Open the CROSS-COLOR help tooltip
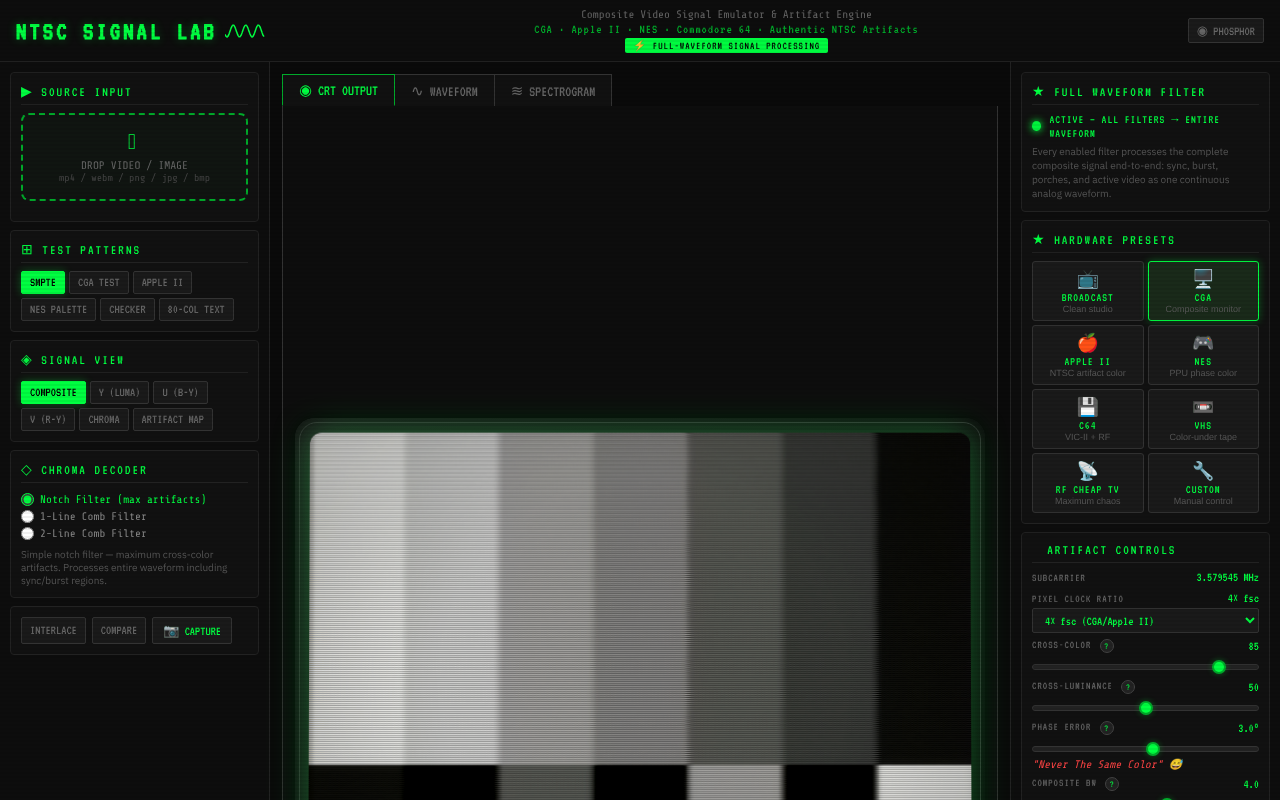This screenshot has height=800, width=1280. click(1107, 645)
